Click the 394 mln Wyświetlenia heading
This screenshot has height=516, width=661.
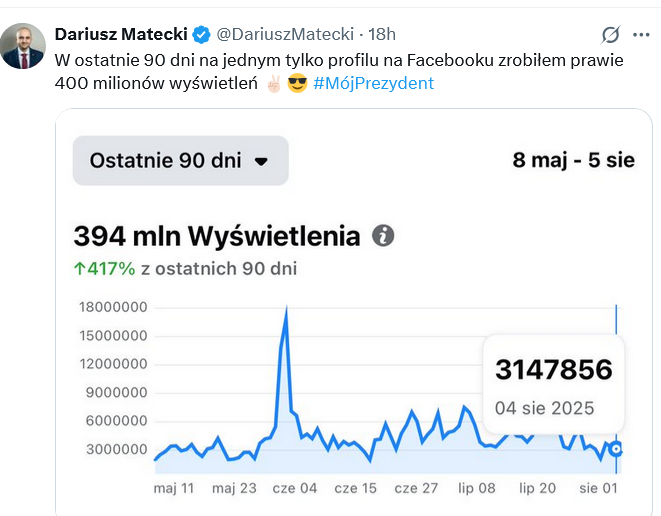(x=216, y=236)
